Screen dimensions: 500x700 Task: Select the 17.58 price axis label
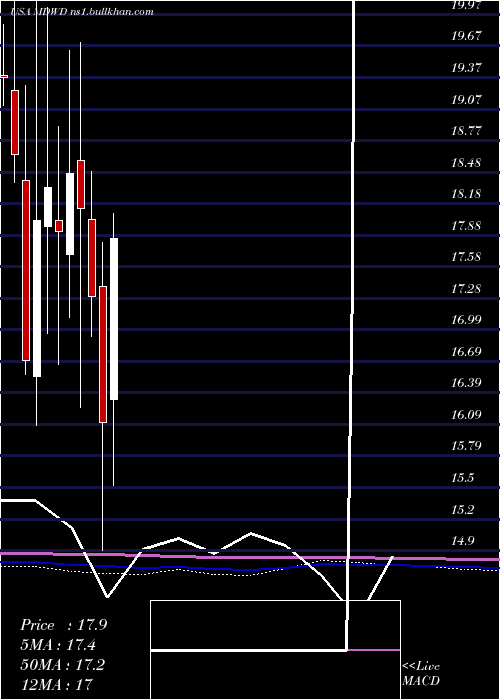click(466, 257)
